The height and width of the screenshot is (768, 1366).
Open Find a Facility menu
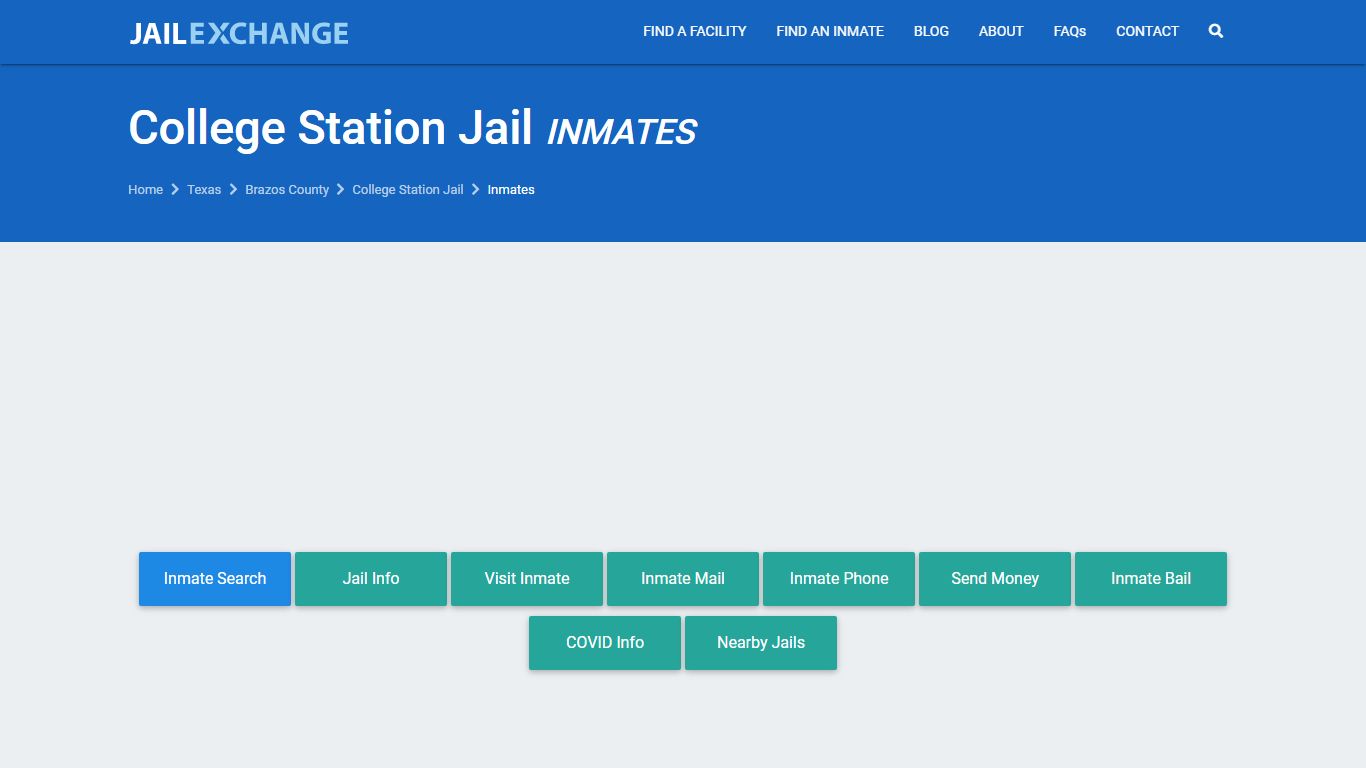tap(695, 31)
